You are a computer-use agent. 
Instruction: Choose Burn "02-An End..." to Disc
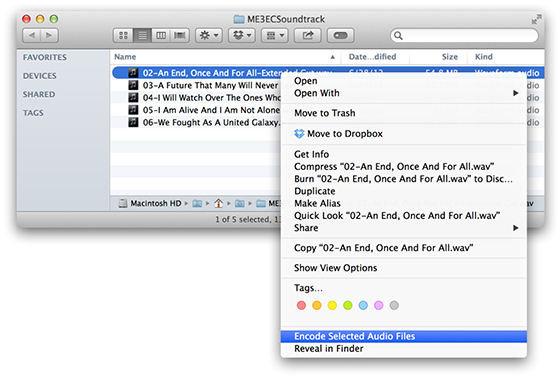click(404, 179)
